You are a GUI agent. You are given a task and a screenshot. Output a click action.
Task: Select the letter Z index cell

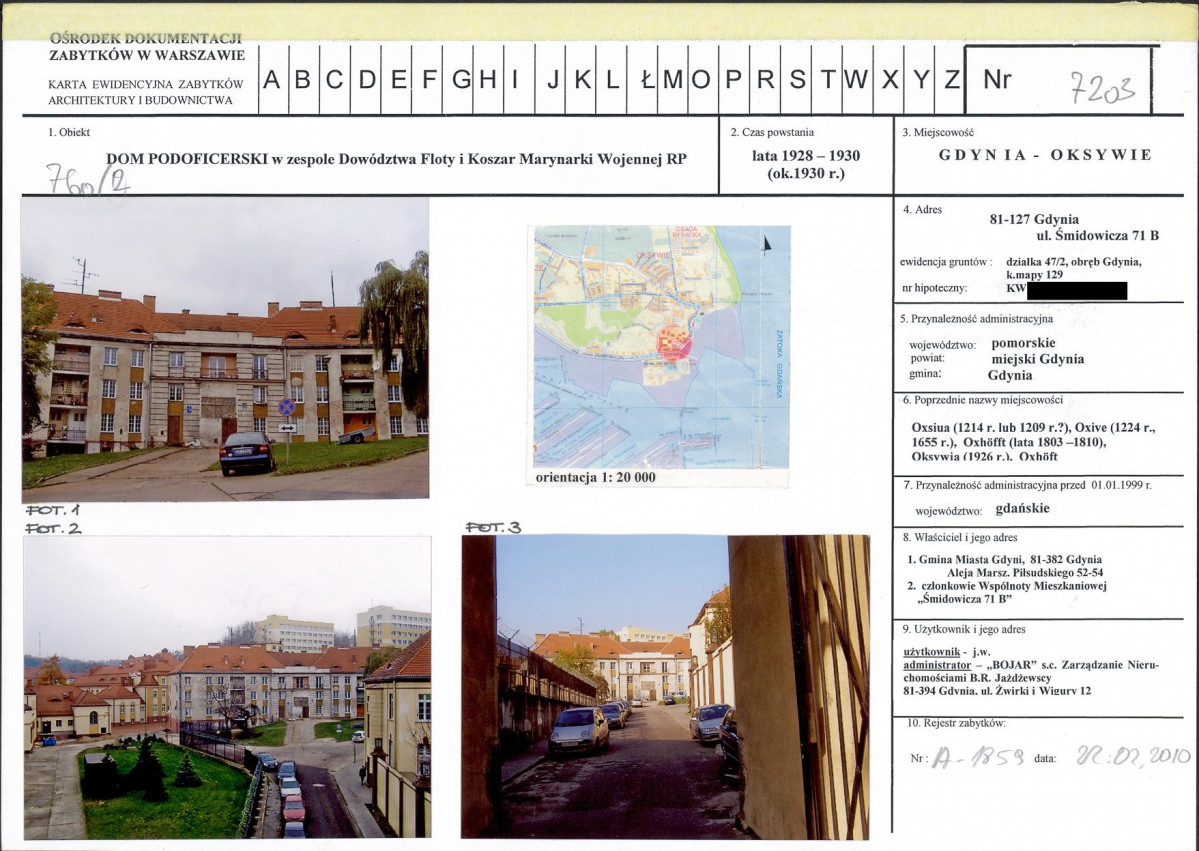pyautogui.click(x=950, y=80)
